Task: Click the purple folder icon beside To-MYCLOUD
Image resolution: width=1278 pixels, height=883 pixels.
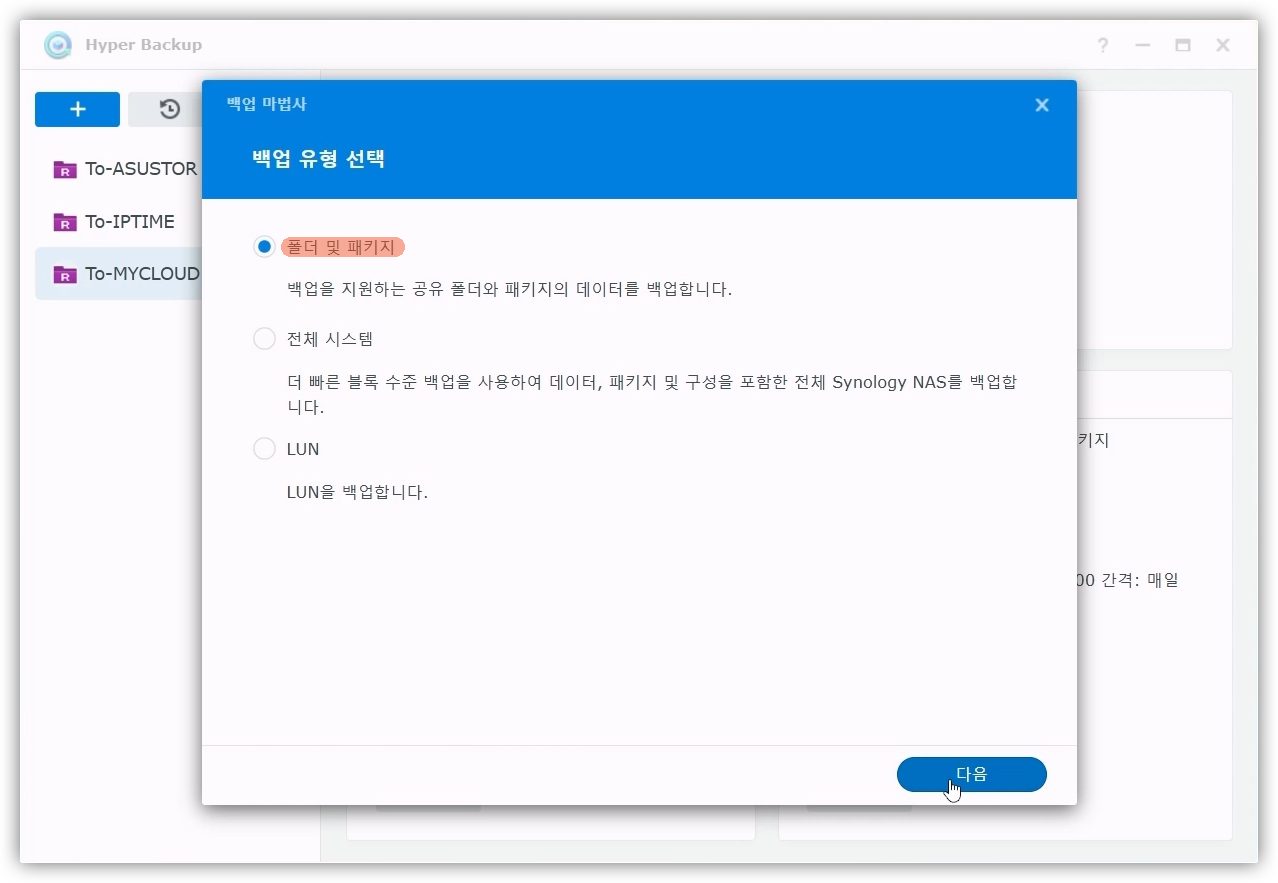Action: [65, 274]
